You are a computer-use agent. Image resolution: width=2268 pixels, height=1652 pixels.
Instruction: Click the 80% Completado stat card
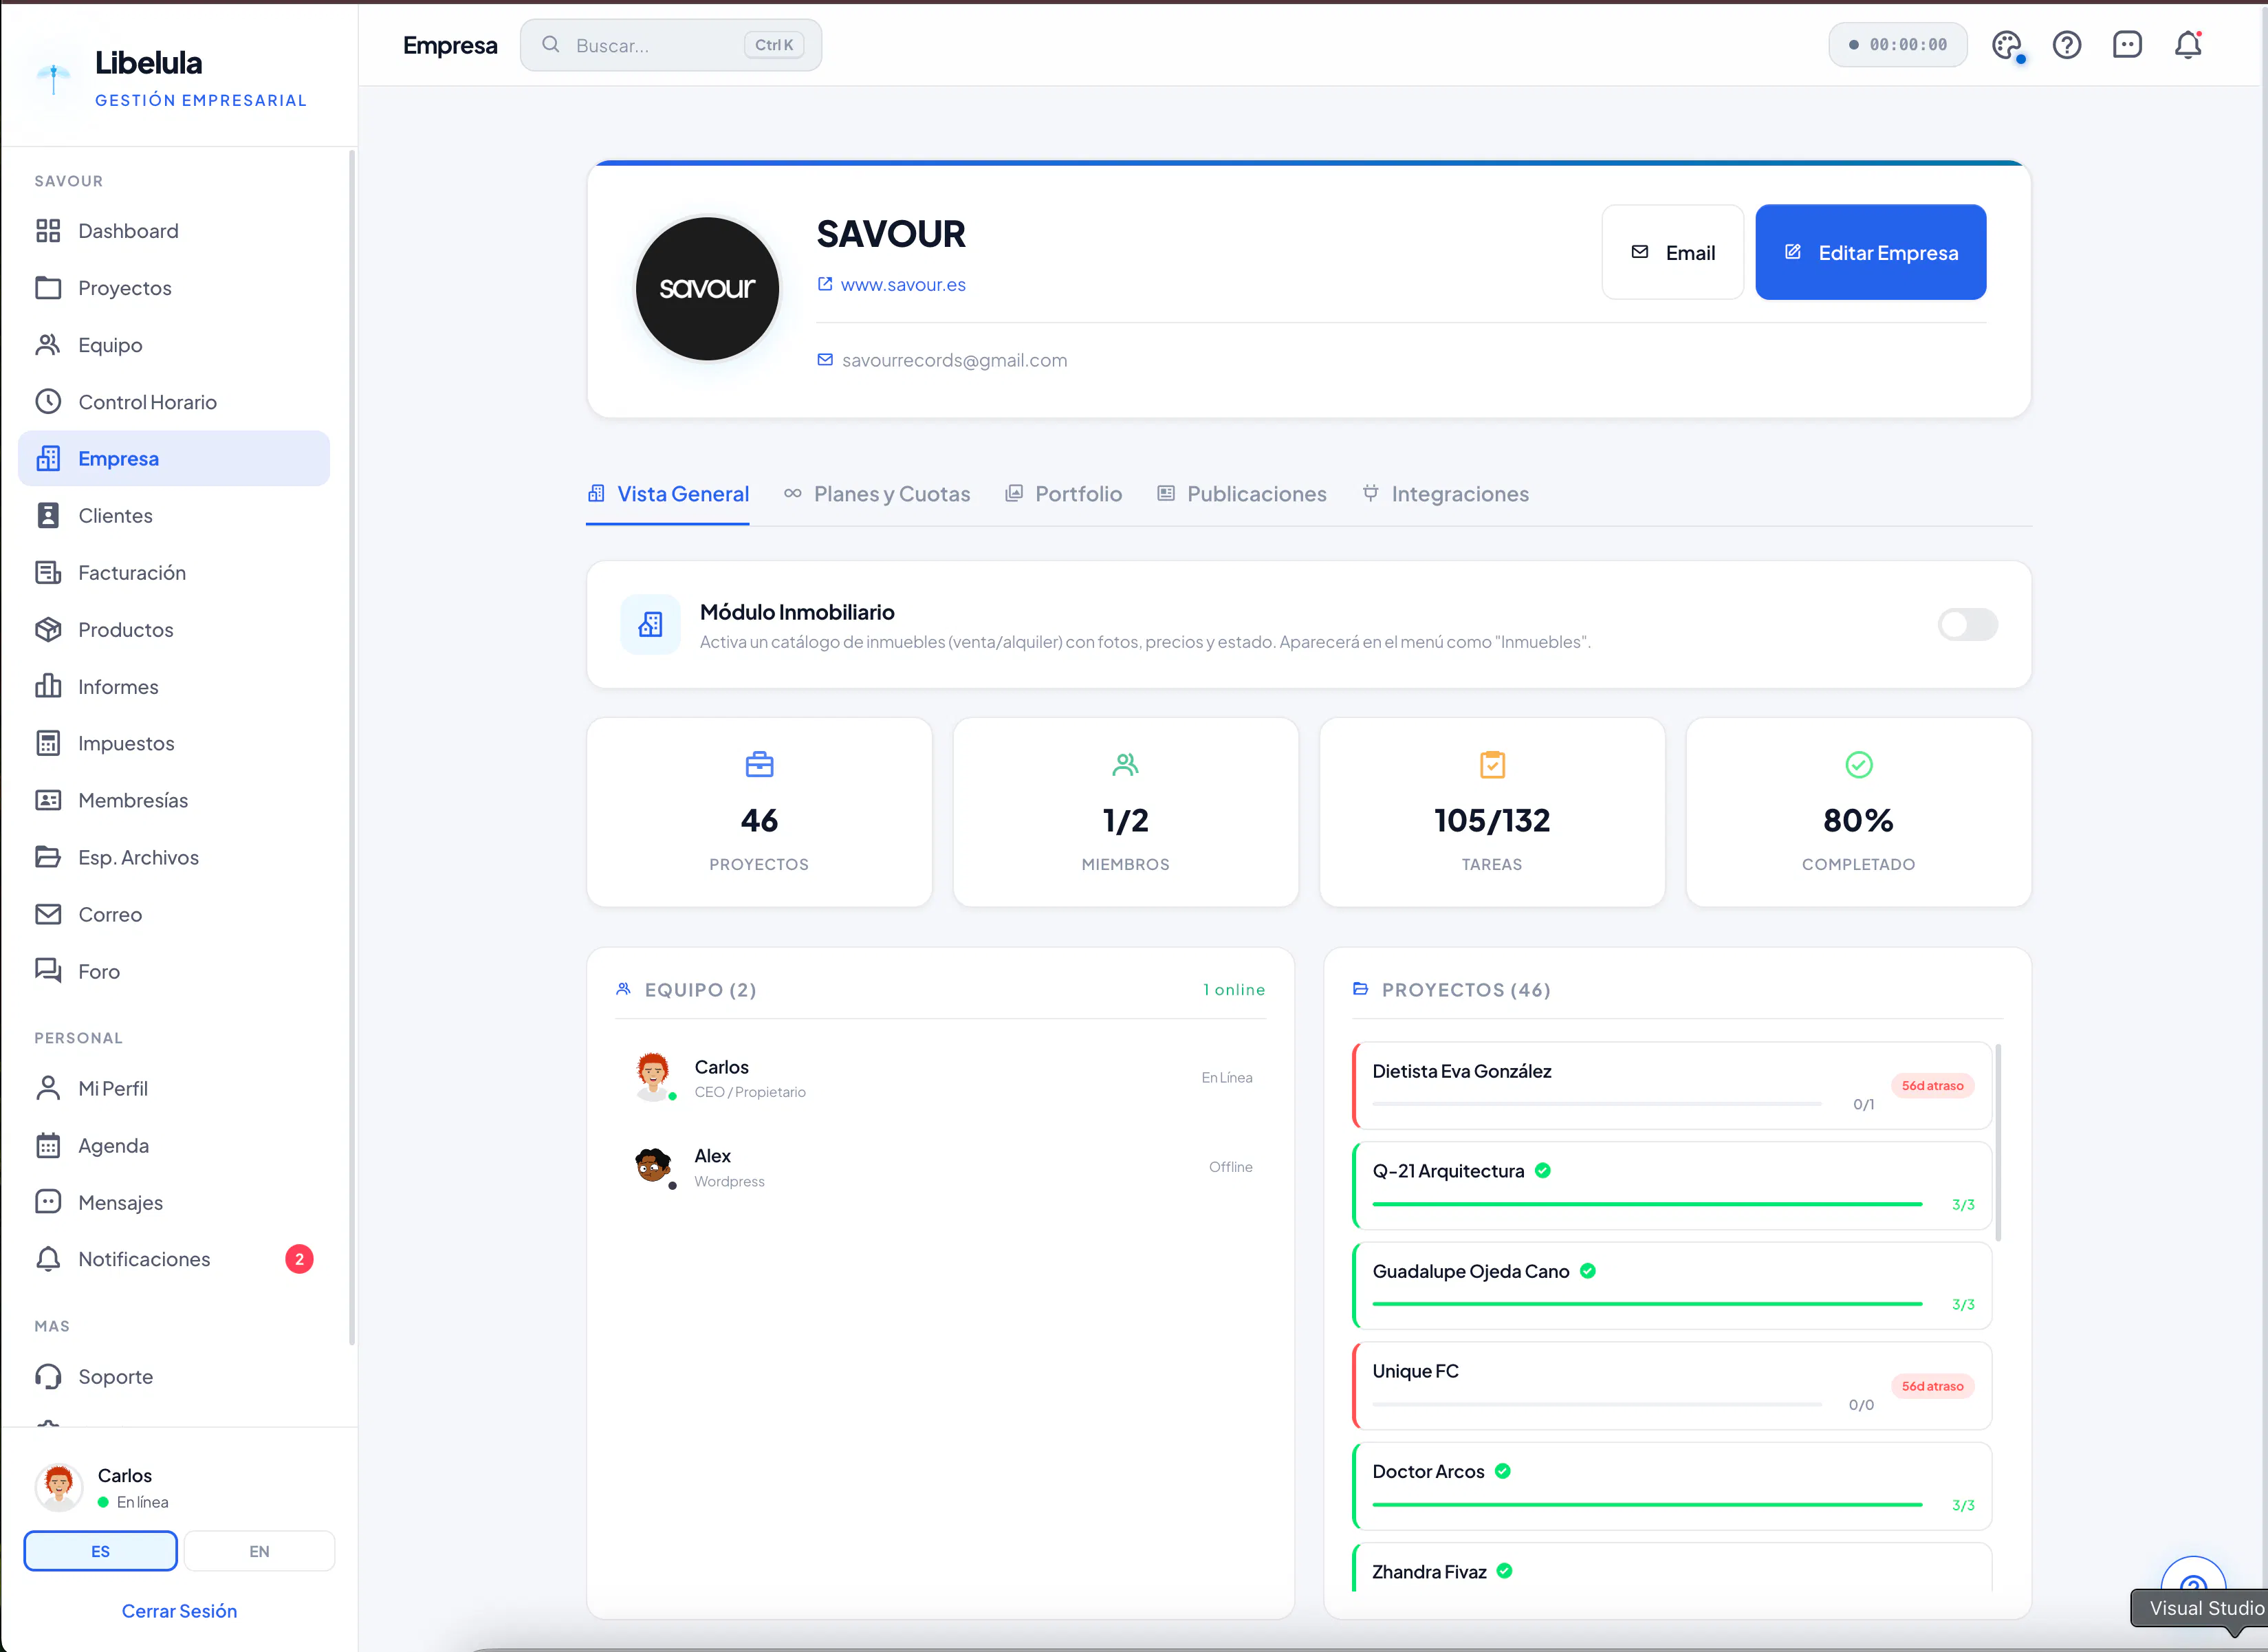(x=1859, y=812)
